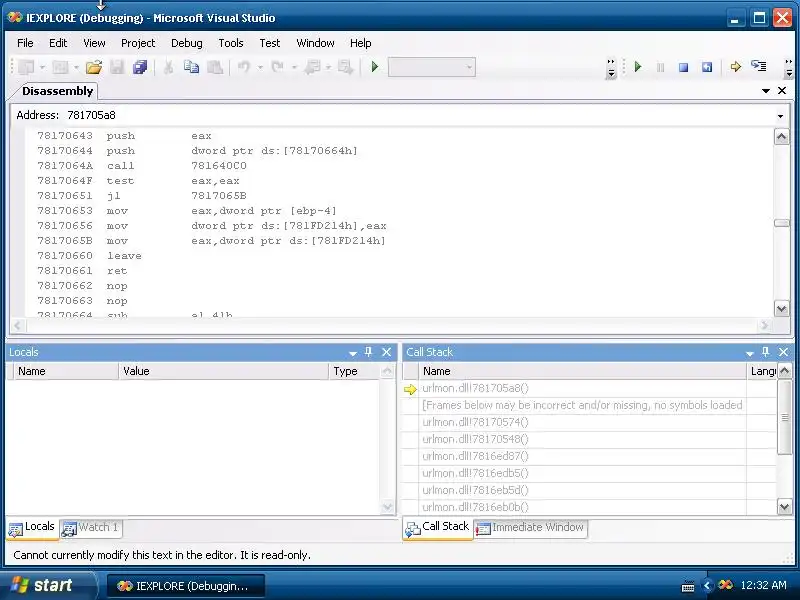Click the Undo arrow icon
The width and height of the screenshot is (800, 600).
click(x=244, y=67)
